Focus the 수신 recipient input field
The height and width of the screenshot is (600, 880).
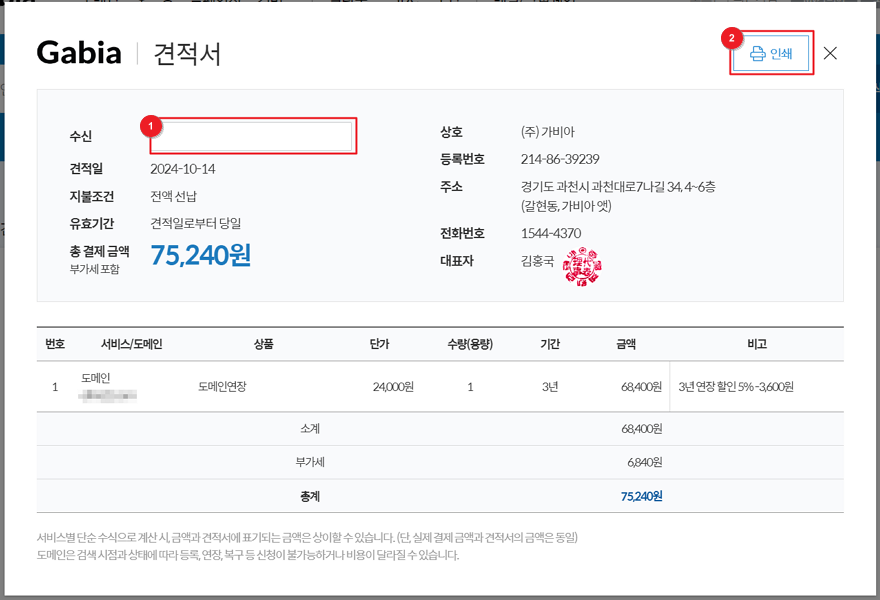coord(251,136)
